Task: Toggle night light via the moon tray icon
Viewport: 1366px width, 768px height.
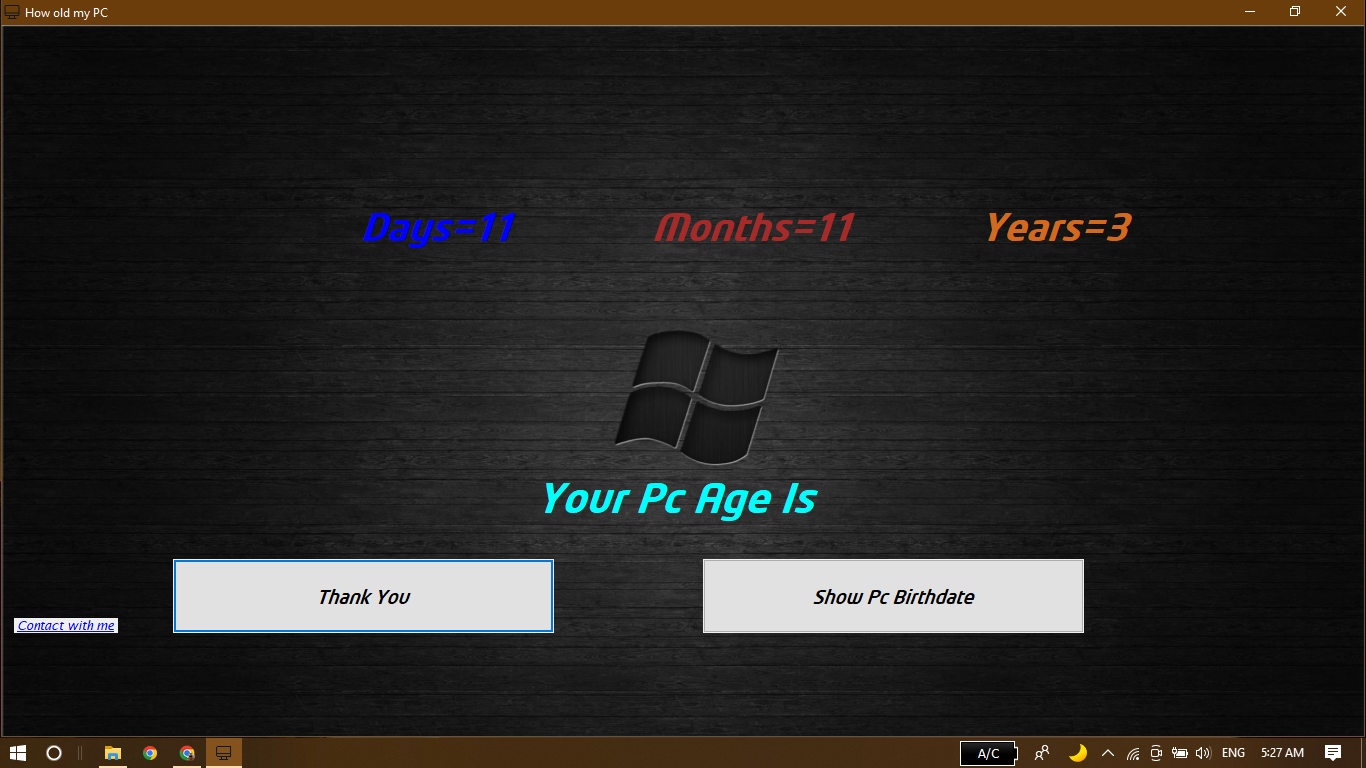Action: 1078,753
